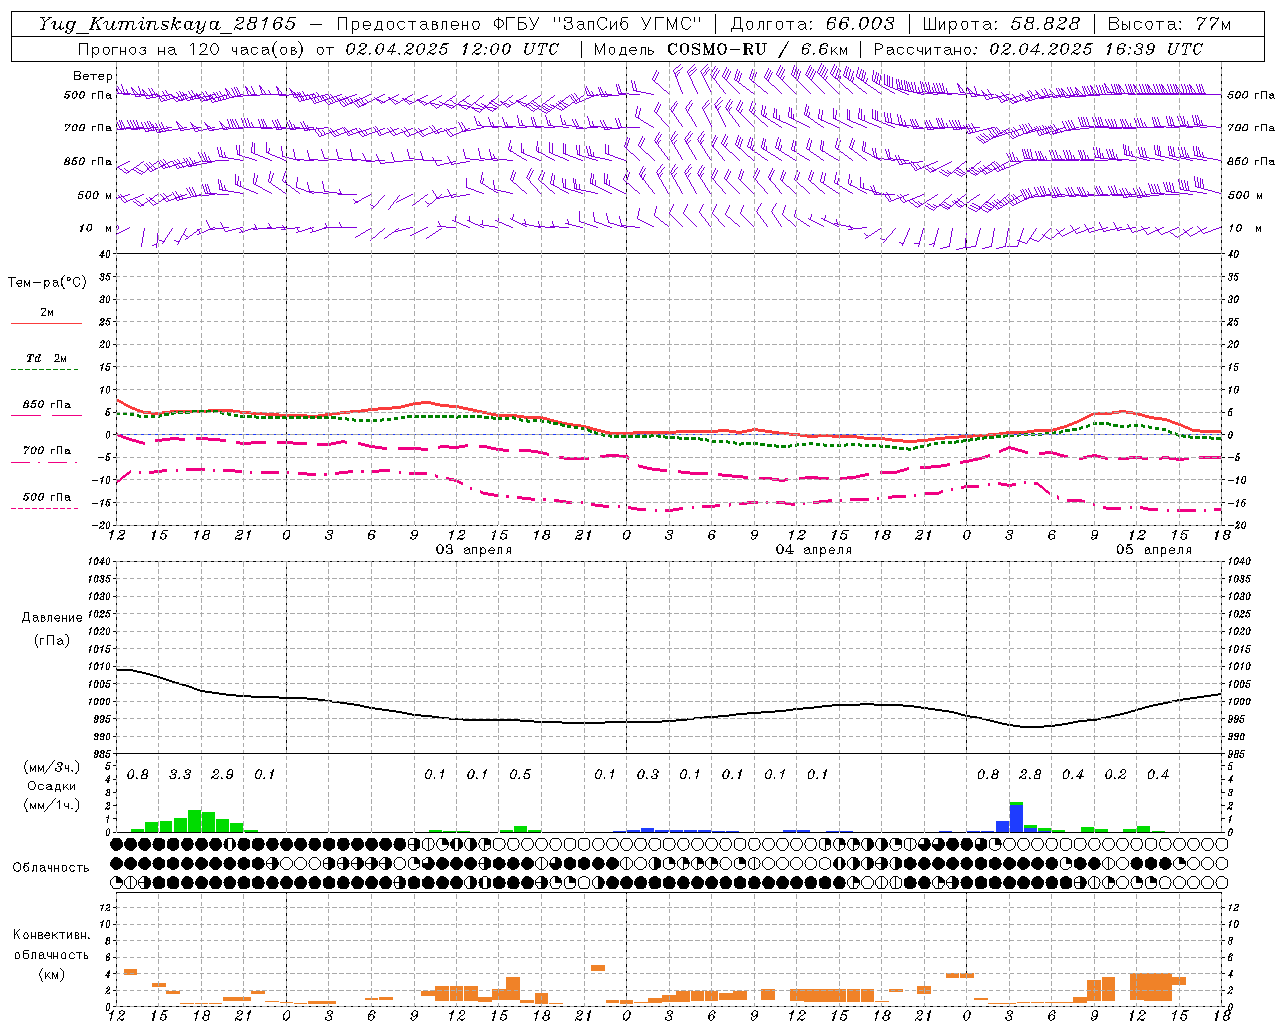
Task: Click the 0.2 three-hour precipitation total
Action: pyautogui.click(x=1115, y=775)
